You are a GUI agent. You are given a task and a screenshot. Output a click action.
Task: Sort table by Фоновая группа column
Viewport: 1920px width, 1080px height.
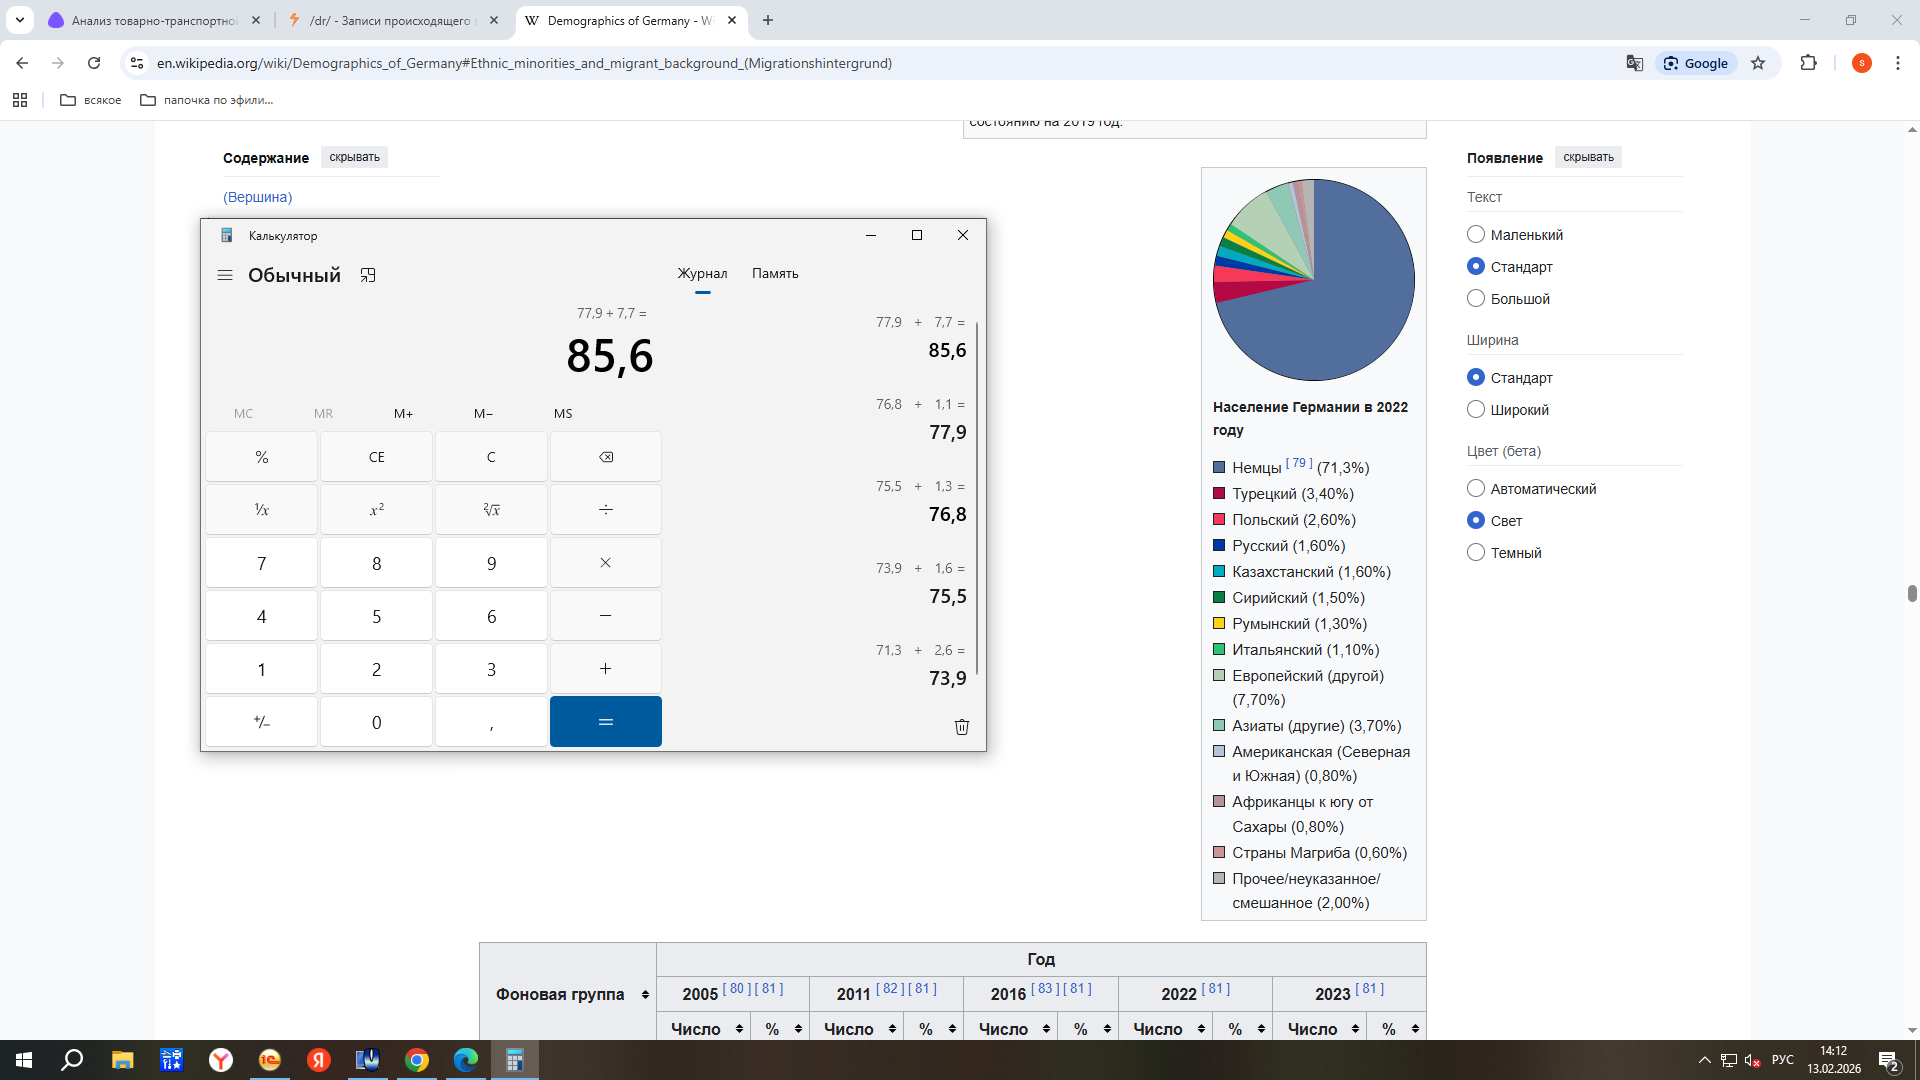pyautogui.click(x=645, y=994)
